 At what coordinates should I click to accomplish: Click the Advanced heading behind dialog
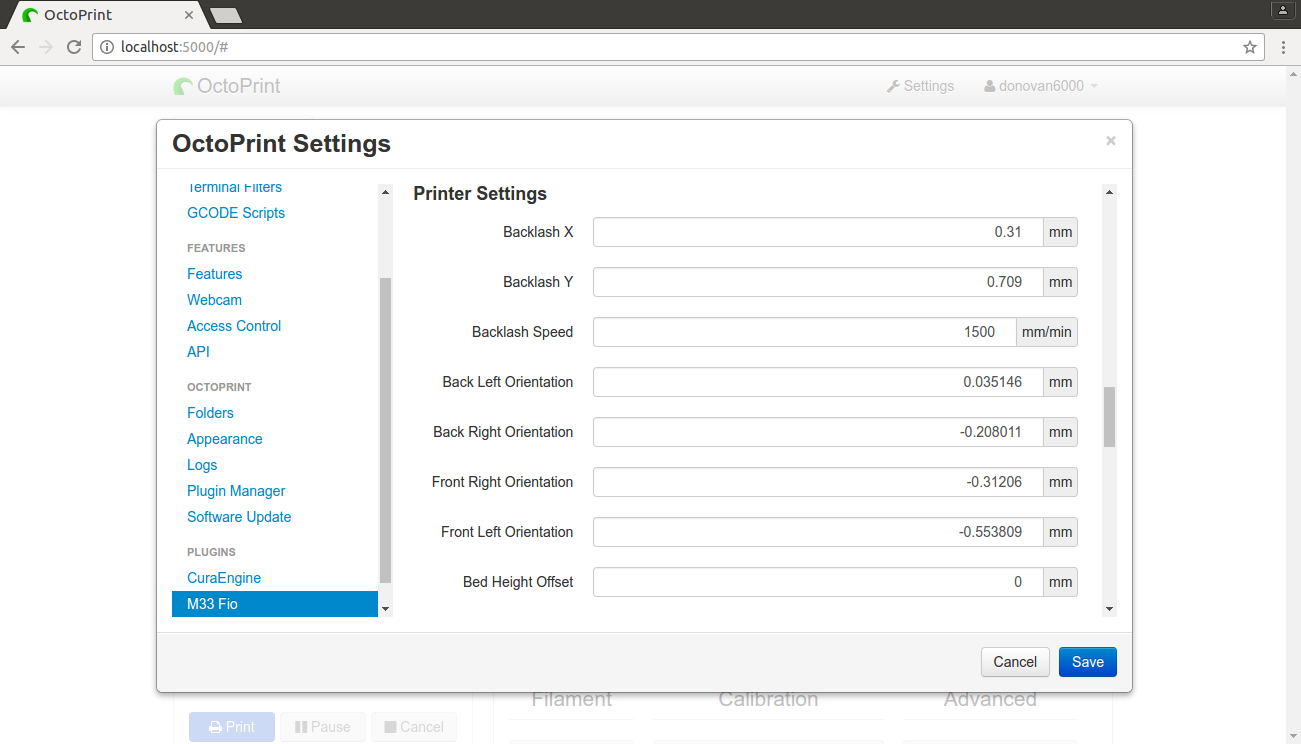(x=990, y=700)
